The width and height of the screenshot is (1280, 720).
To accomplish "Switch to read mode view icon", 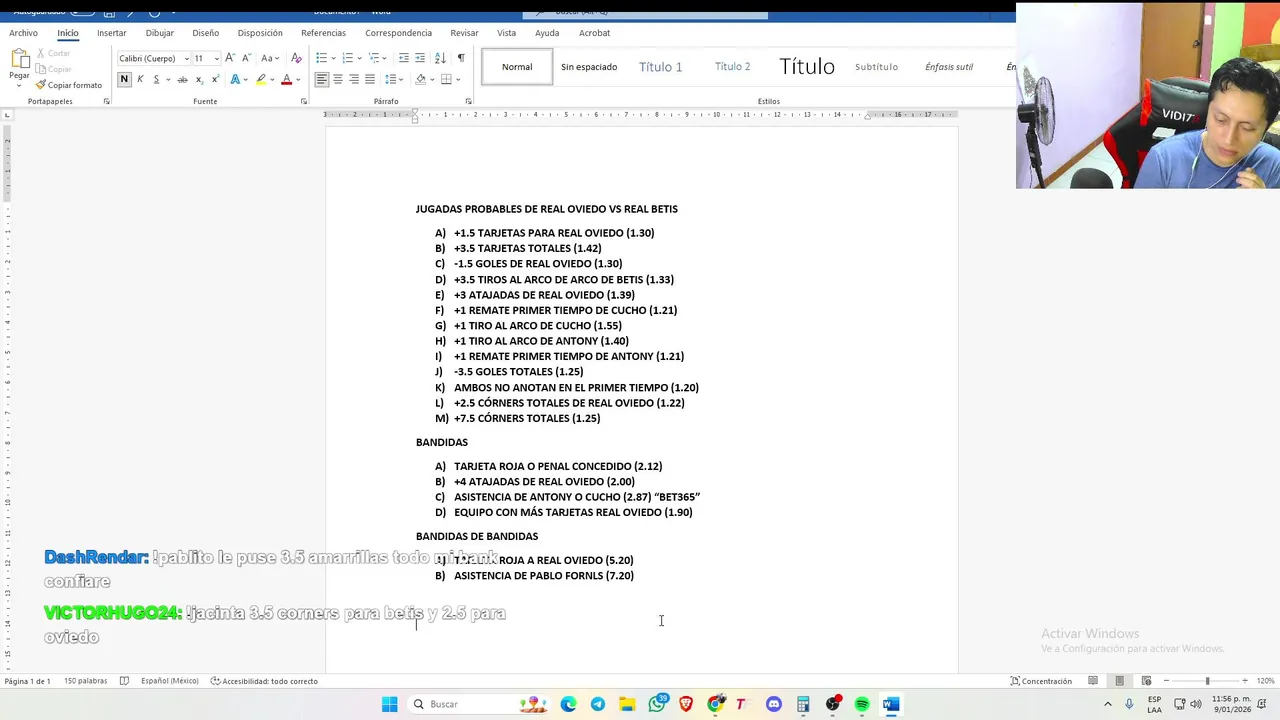I will point(1093,681).
